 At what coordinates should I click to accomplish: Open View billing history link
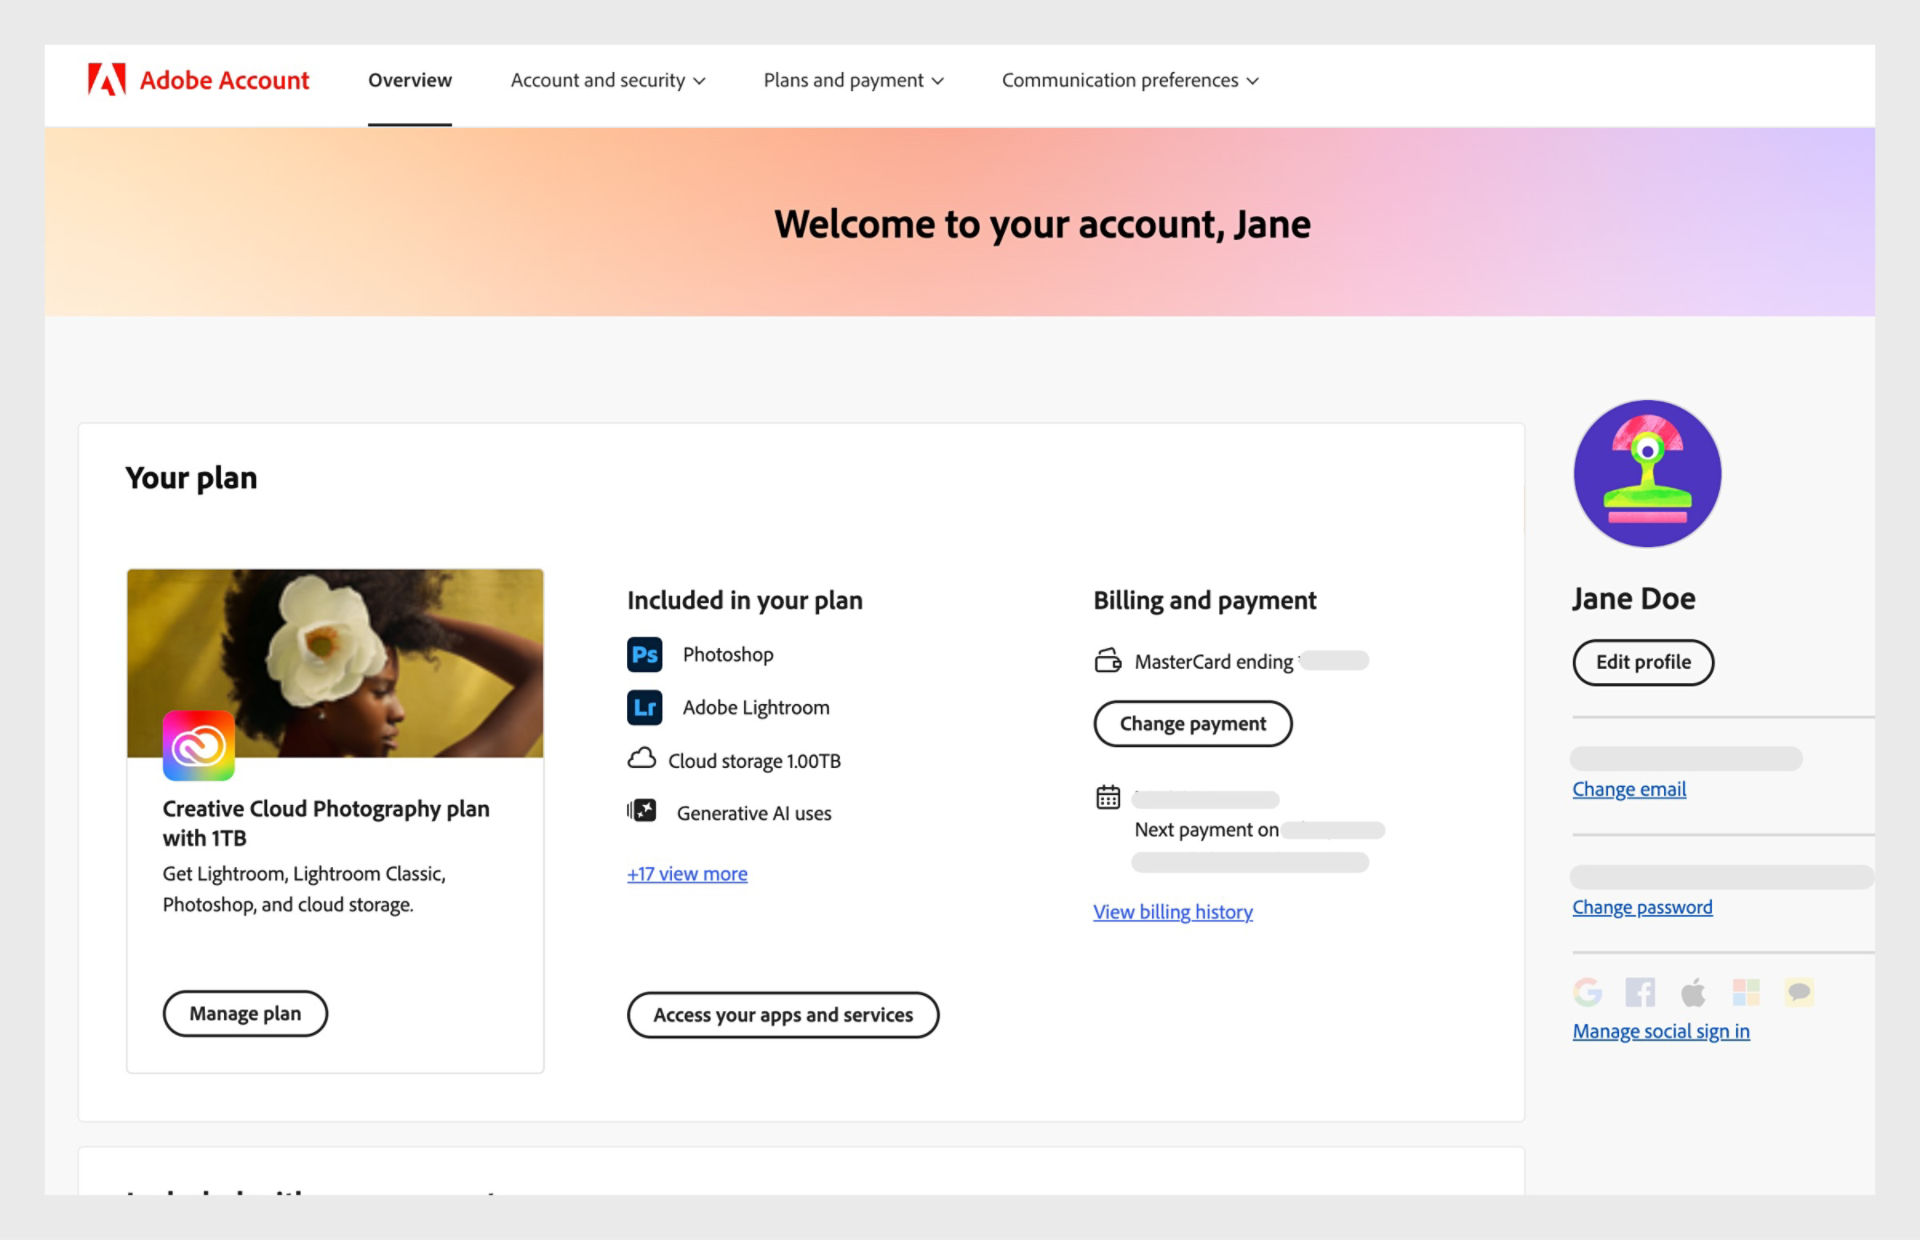click(x=1173, y=912)
